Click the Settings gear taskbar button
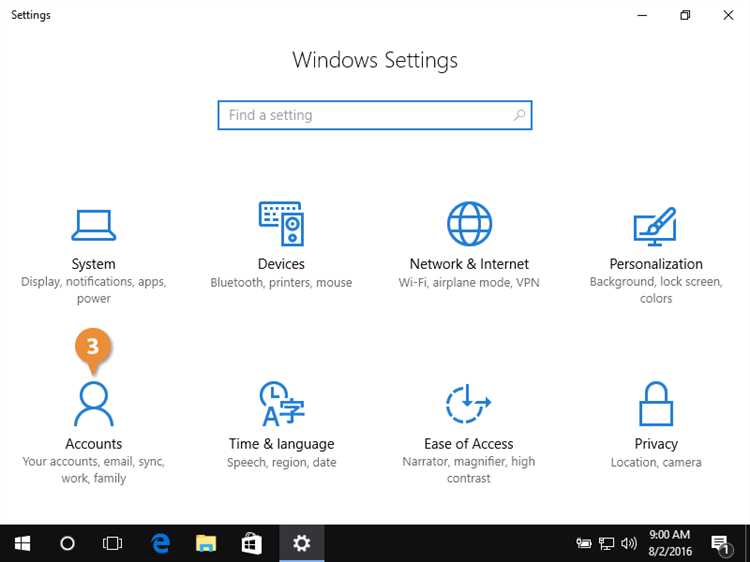This screenshot has width=750, height=562. point(301,543)
